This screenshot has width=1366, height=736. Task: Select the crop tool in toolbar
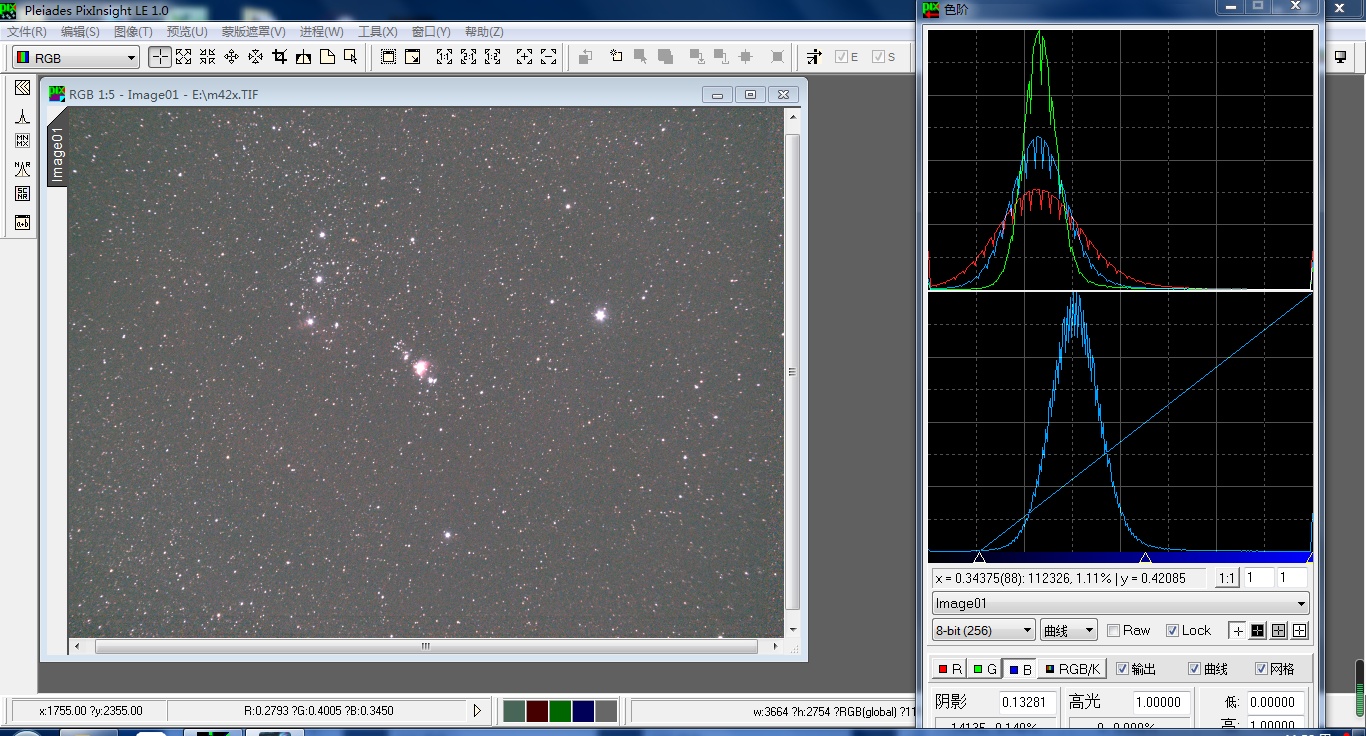(280, 57)
